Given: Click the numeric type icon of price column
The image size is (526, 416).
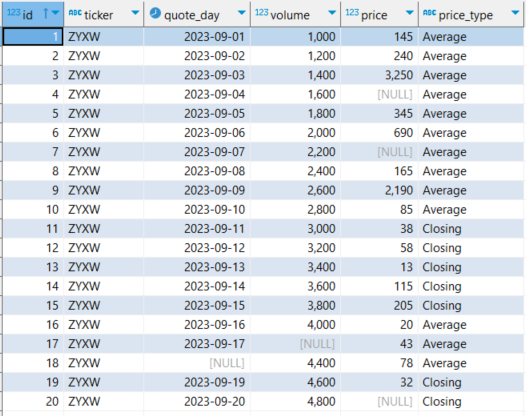Looking at the screenshot, I should (352, 13).
